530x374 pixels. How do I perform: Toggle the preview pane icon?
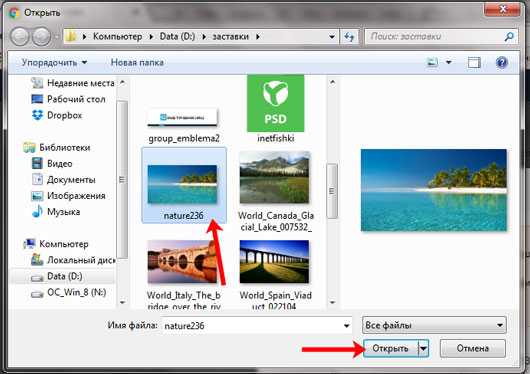pyautogui.click(x=474, y=63)
